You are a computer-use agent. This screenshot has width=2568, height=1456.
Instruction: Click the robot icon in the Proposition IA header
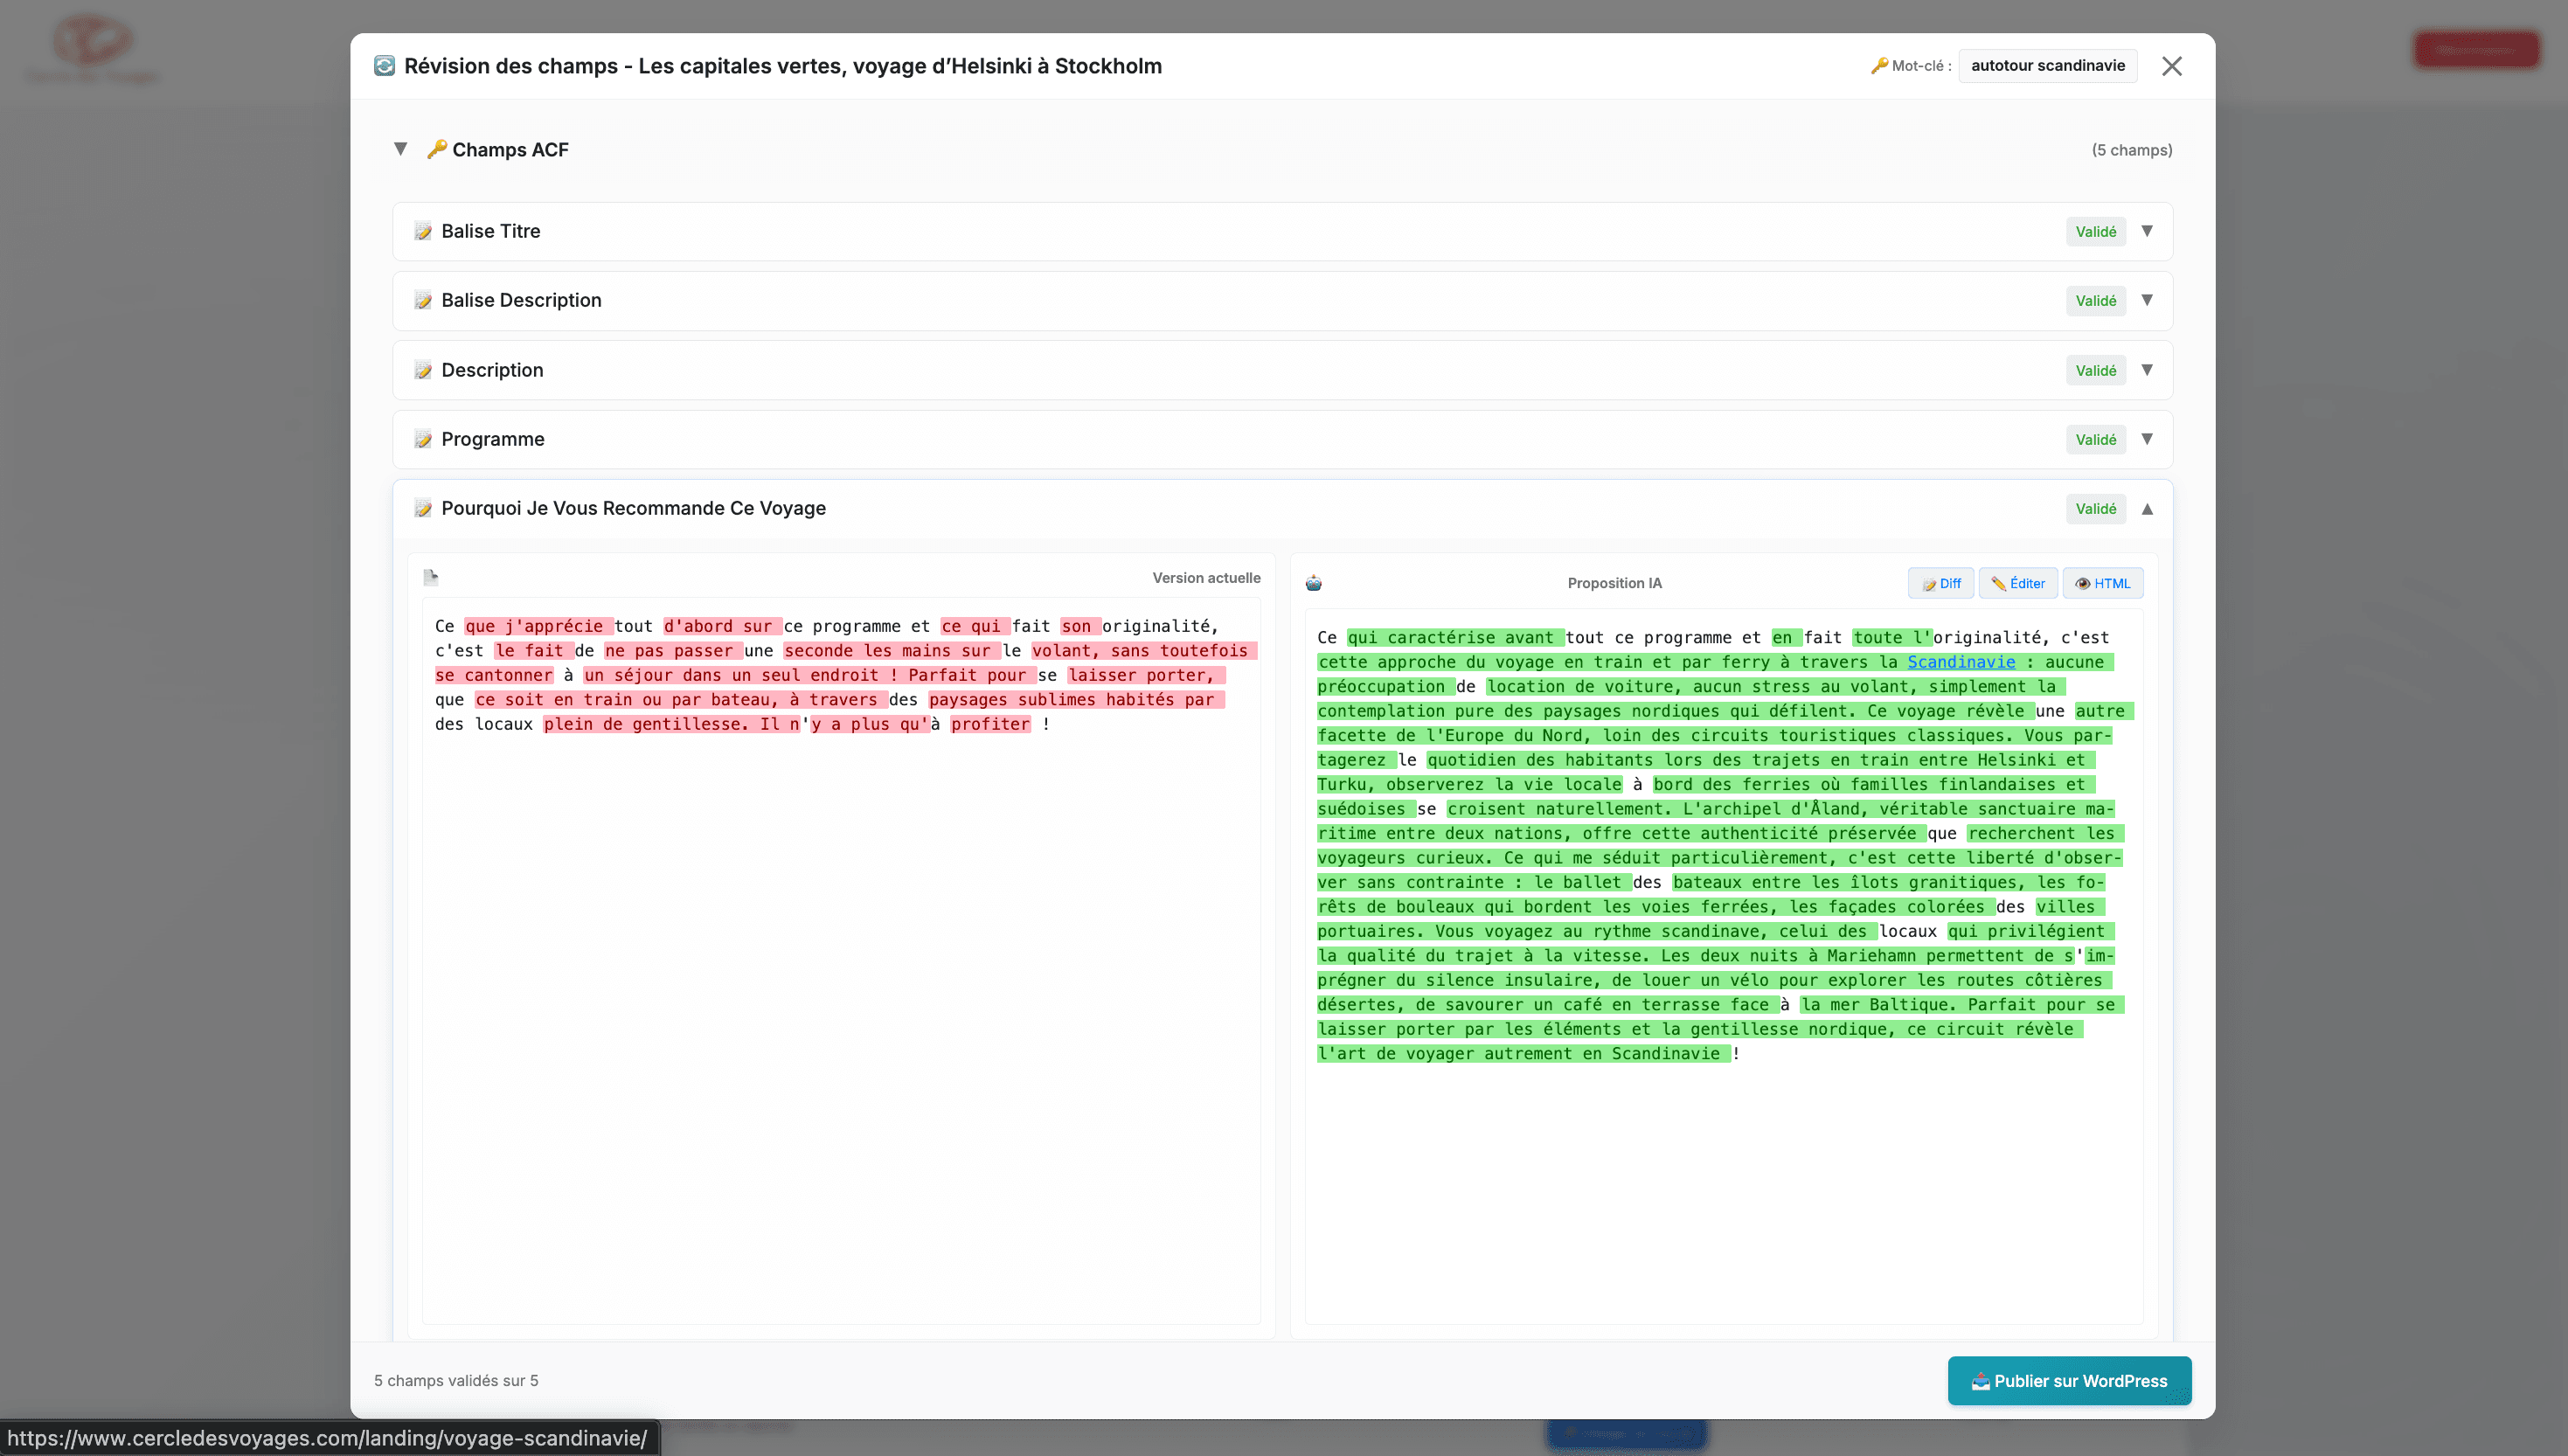coord(1314,583)
